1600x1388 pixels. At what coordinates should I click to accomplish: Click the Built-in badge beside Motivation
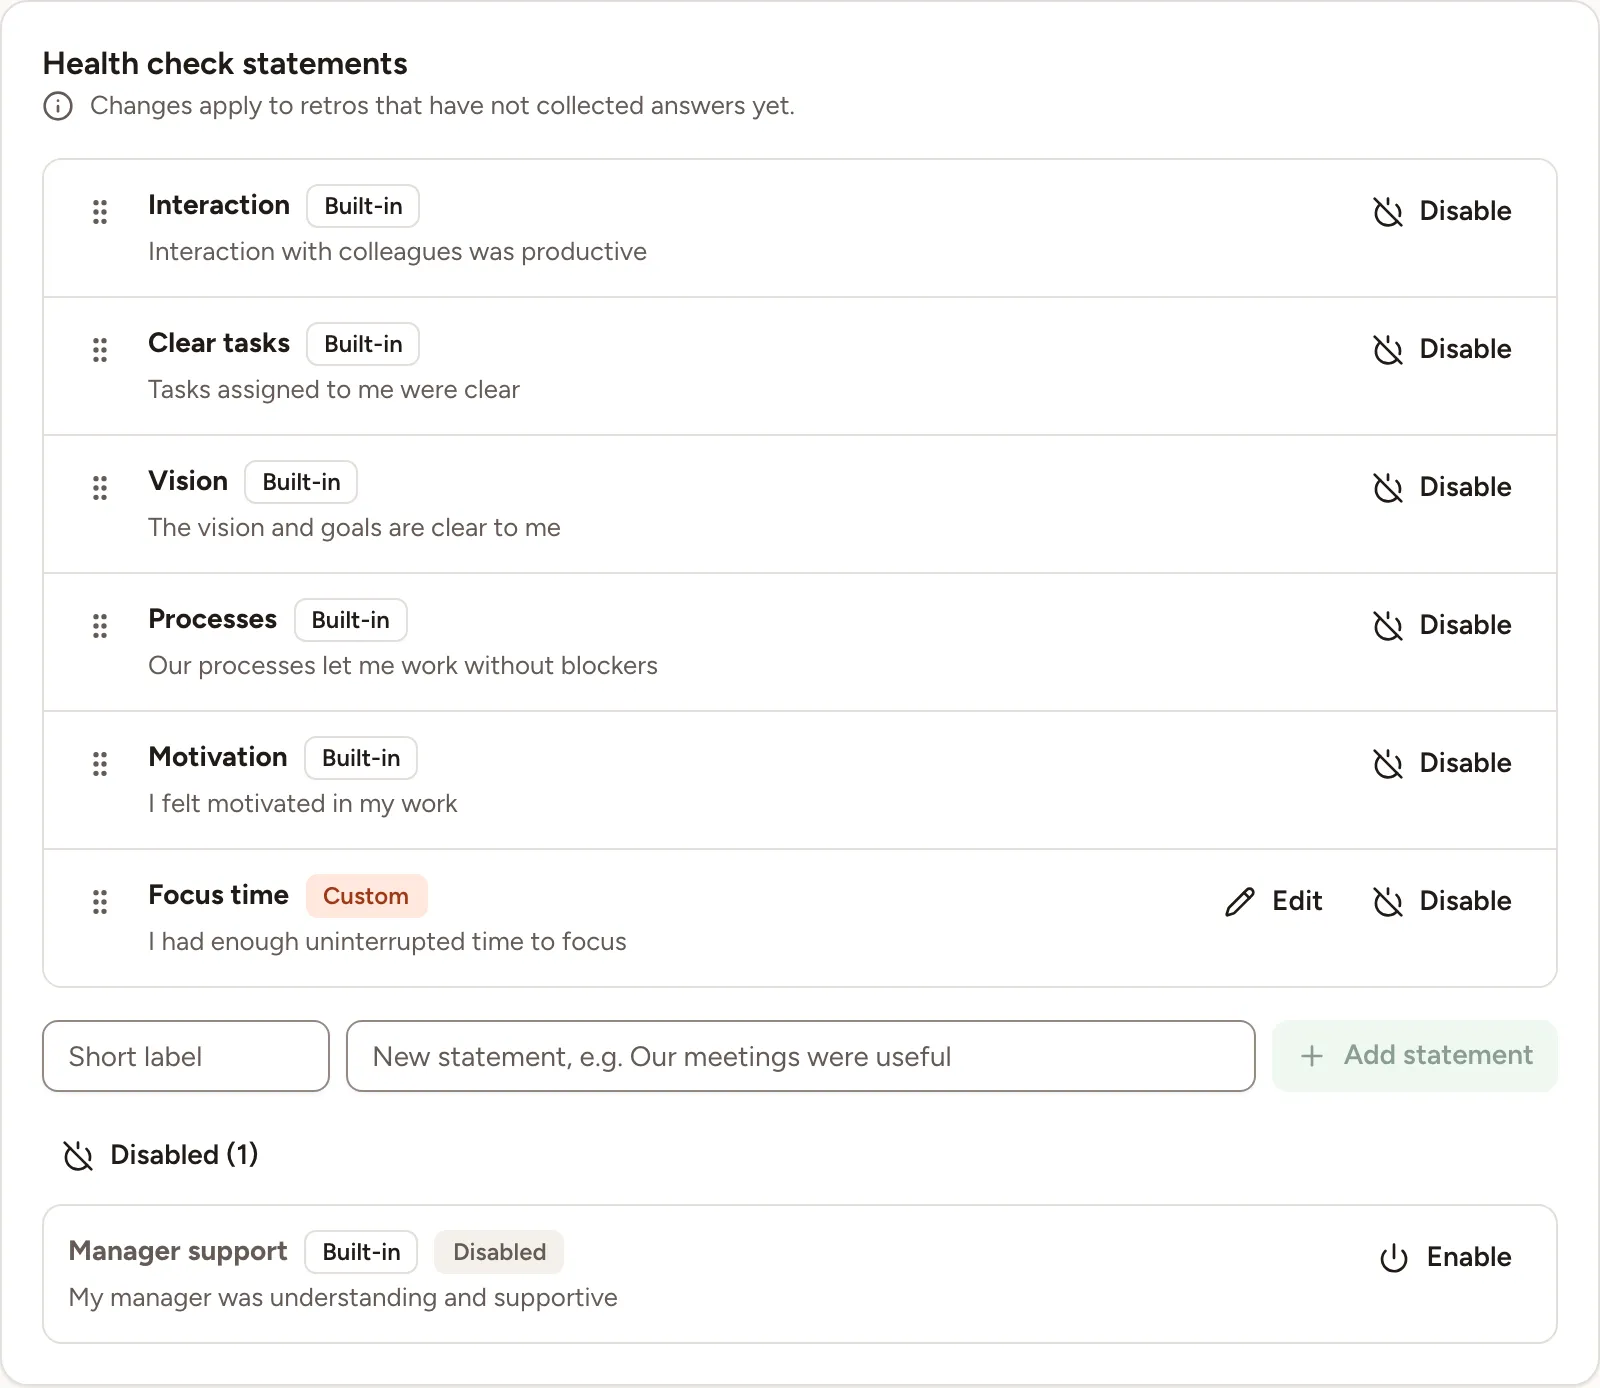pos(361,758)
